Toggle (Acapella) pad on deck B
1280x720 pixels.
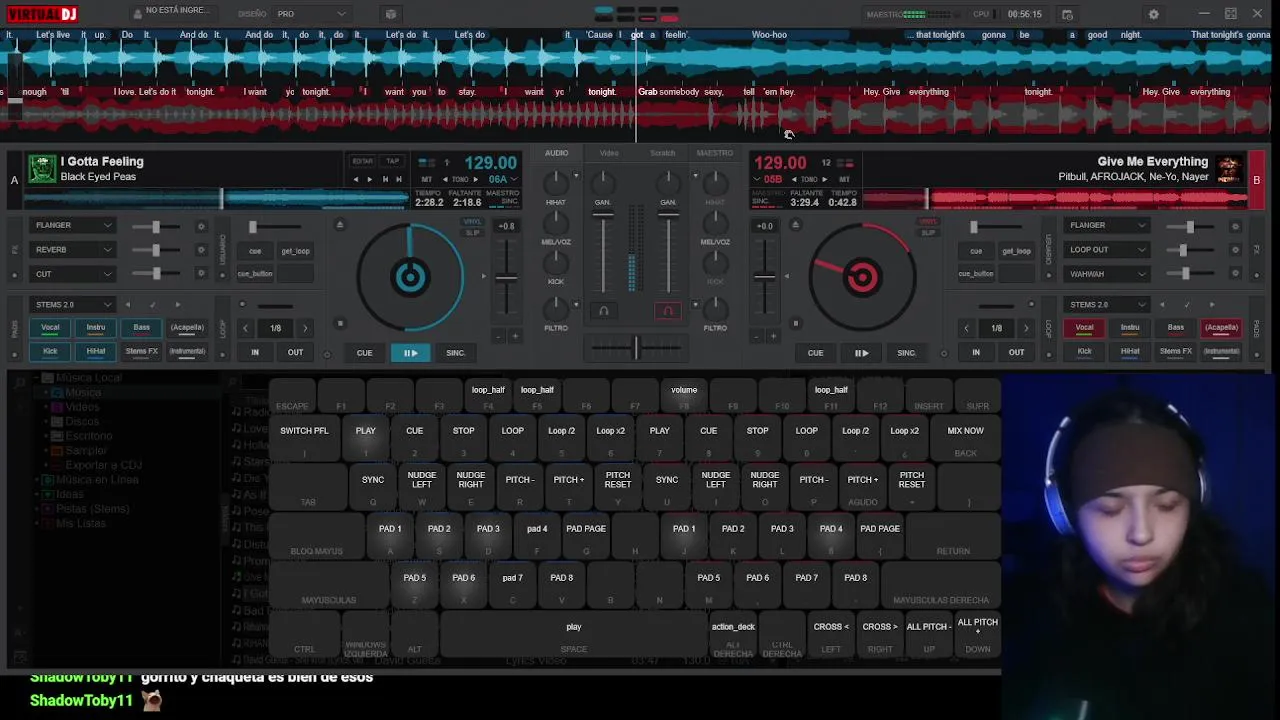(1221, 327)
